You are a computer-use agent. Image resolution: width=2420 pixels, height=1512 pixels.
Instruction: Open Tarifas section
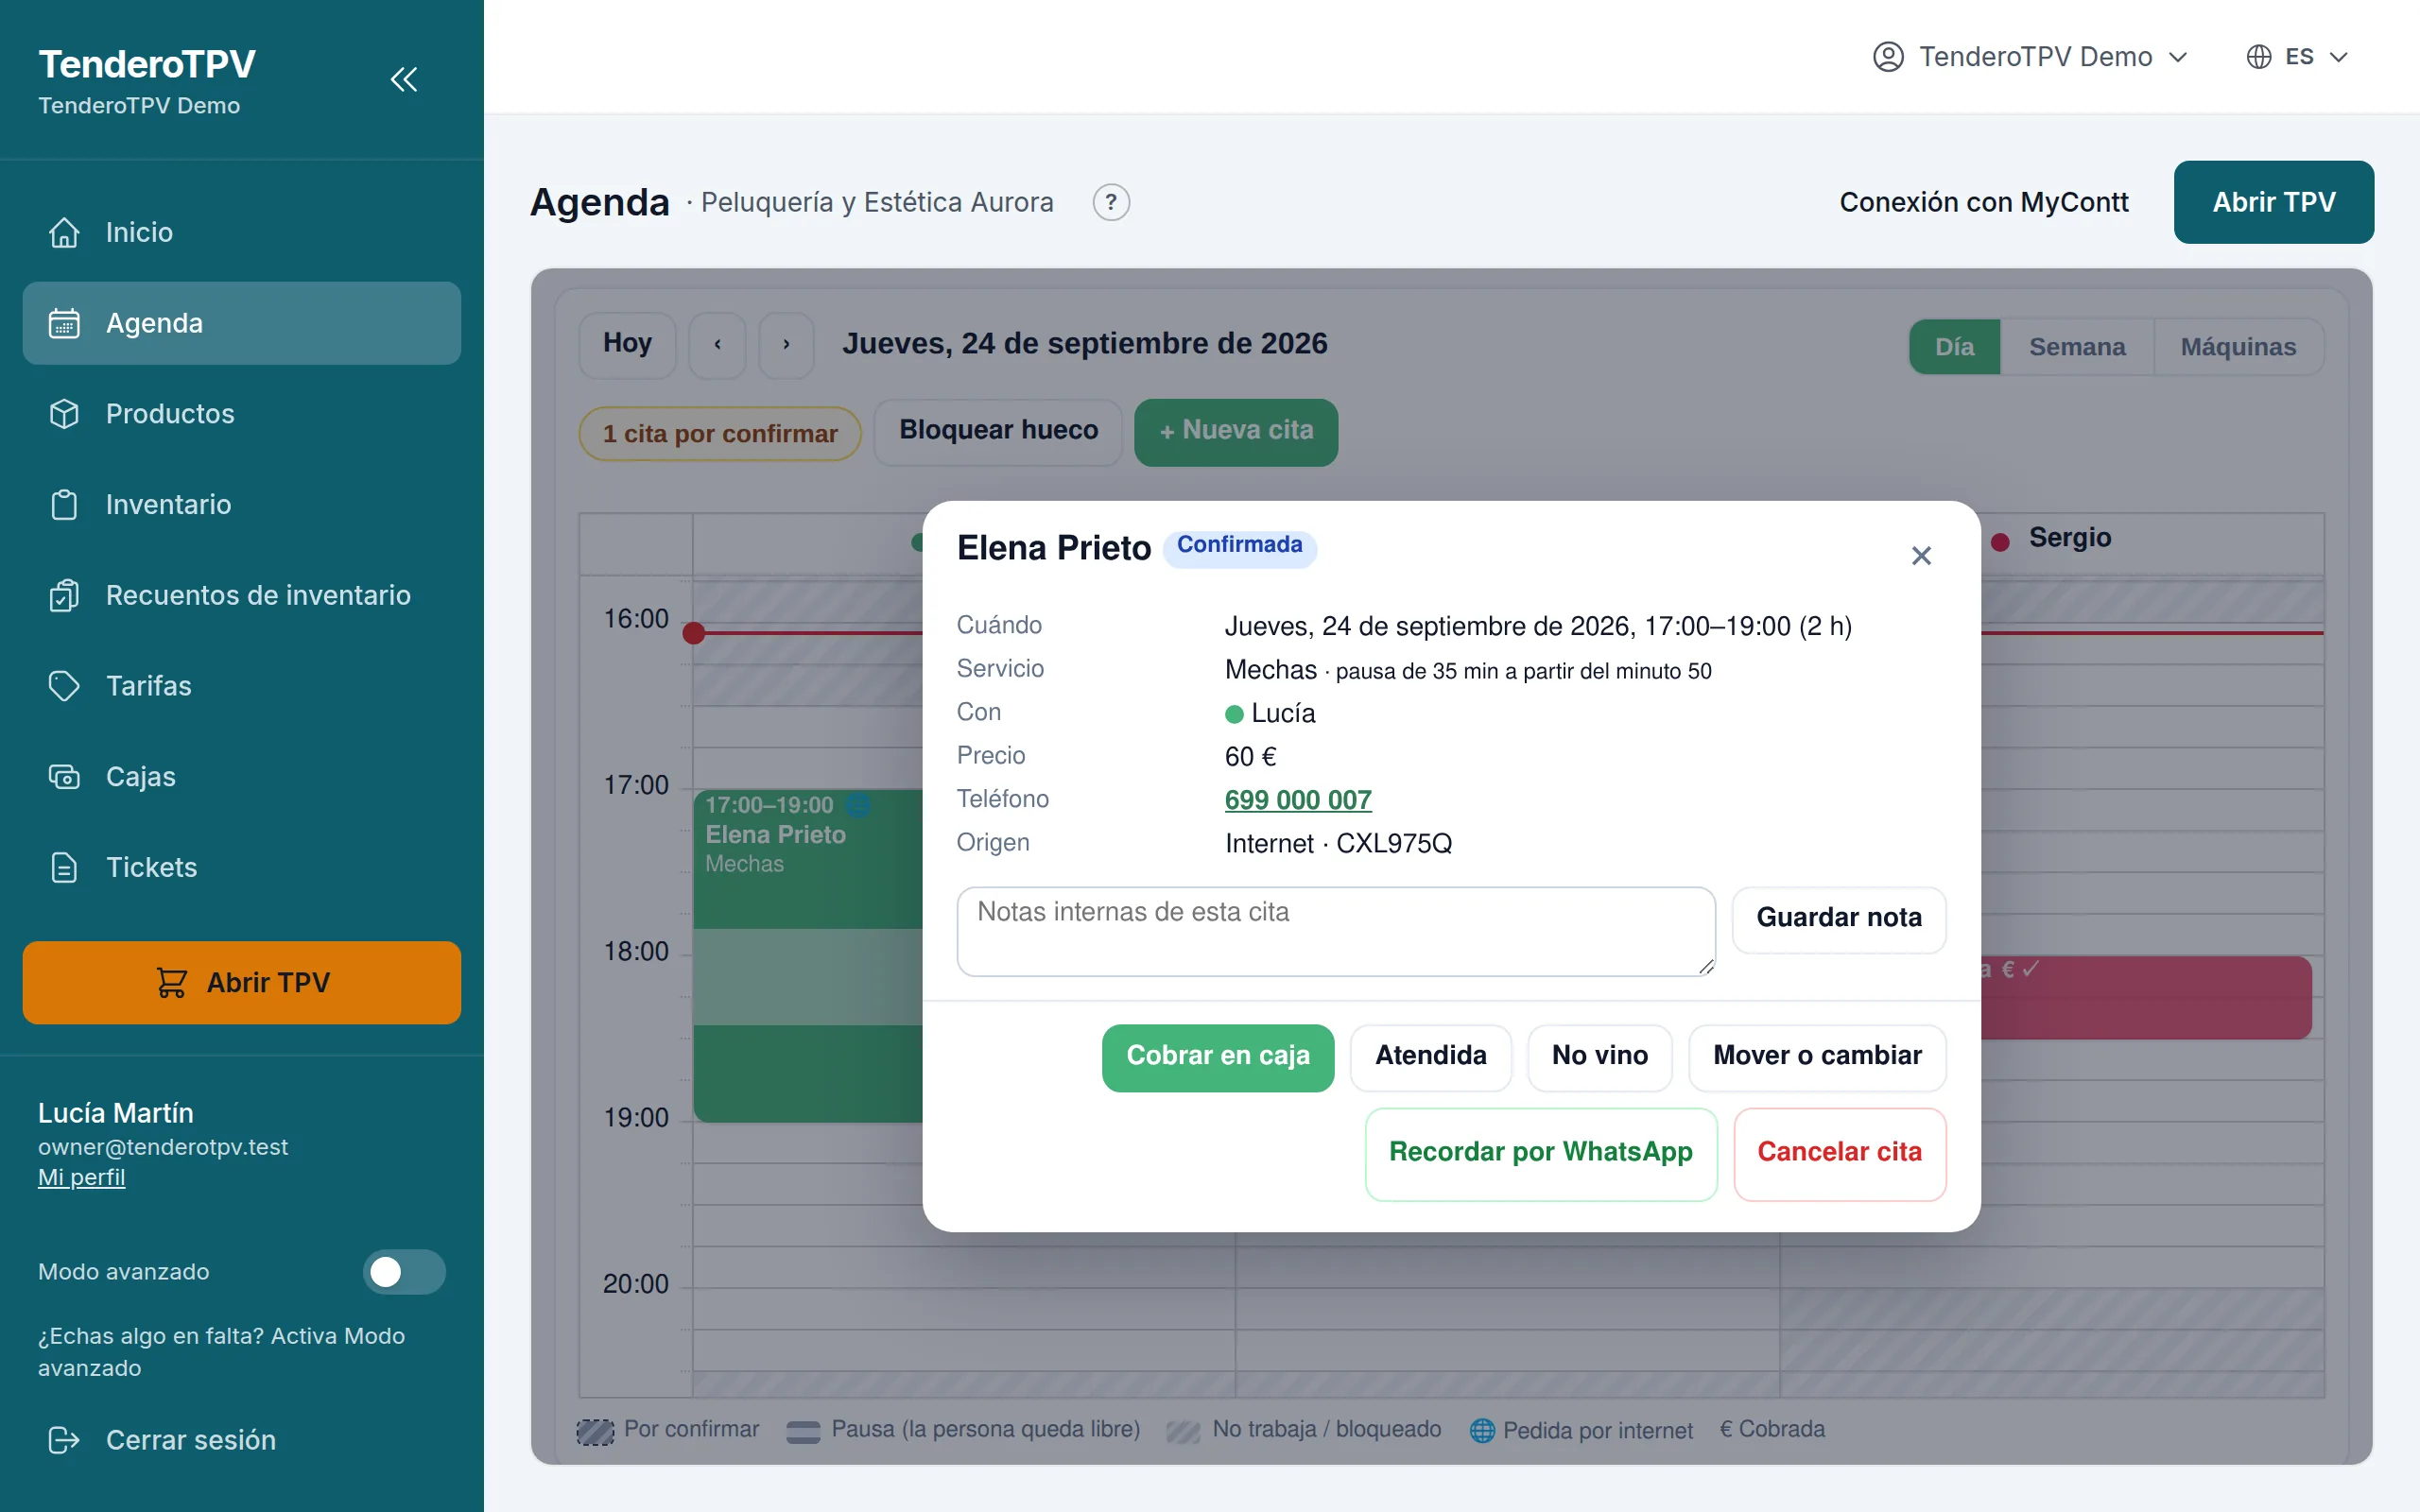point(241,686)
